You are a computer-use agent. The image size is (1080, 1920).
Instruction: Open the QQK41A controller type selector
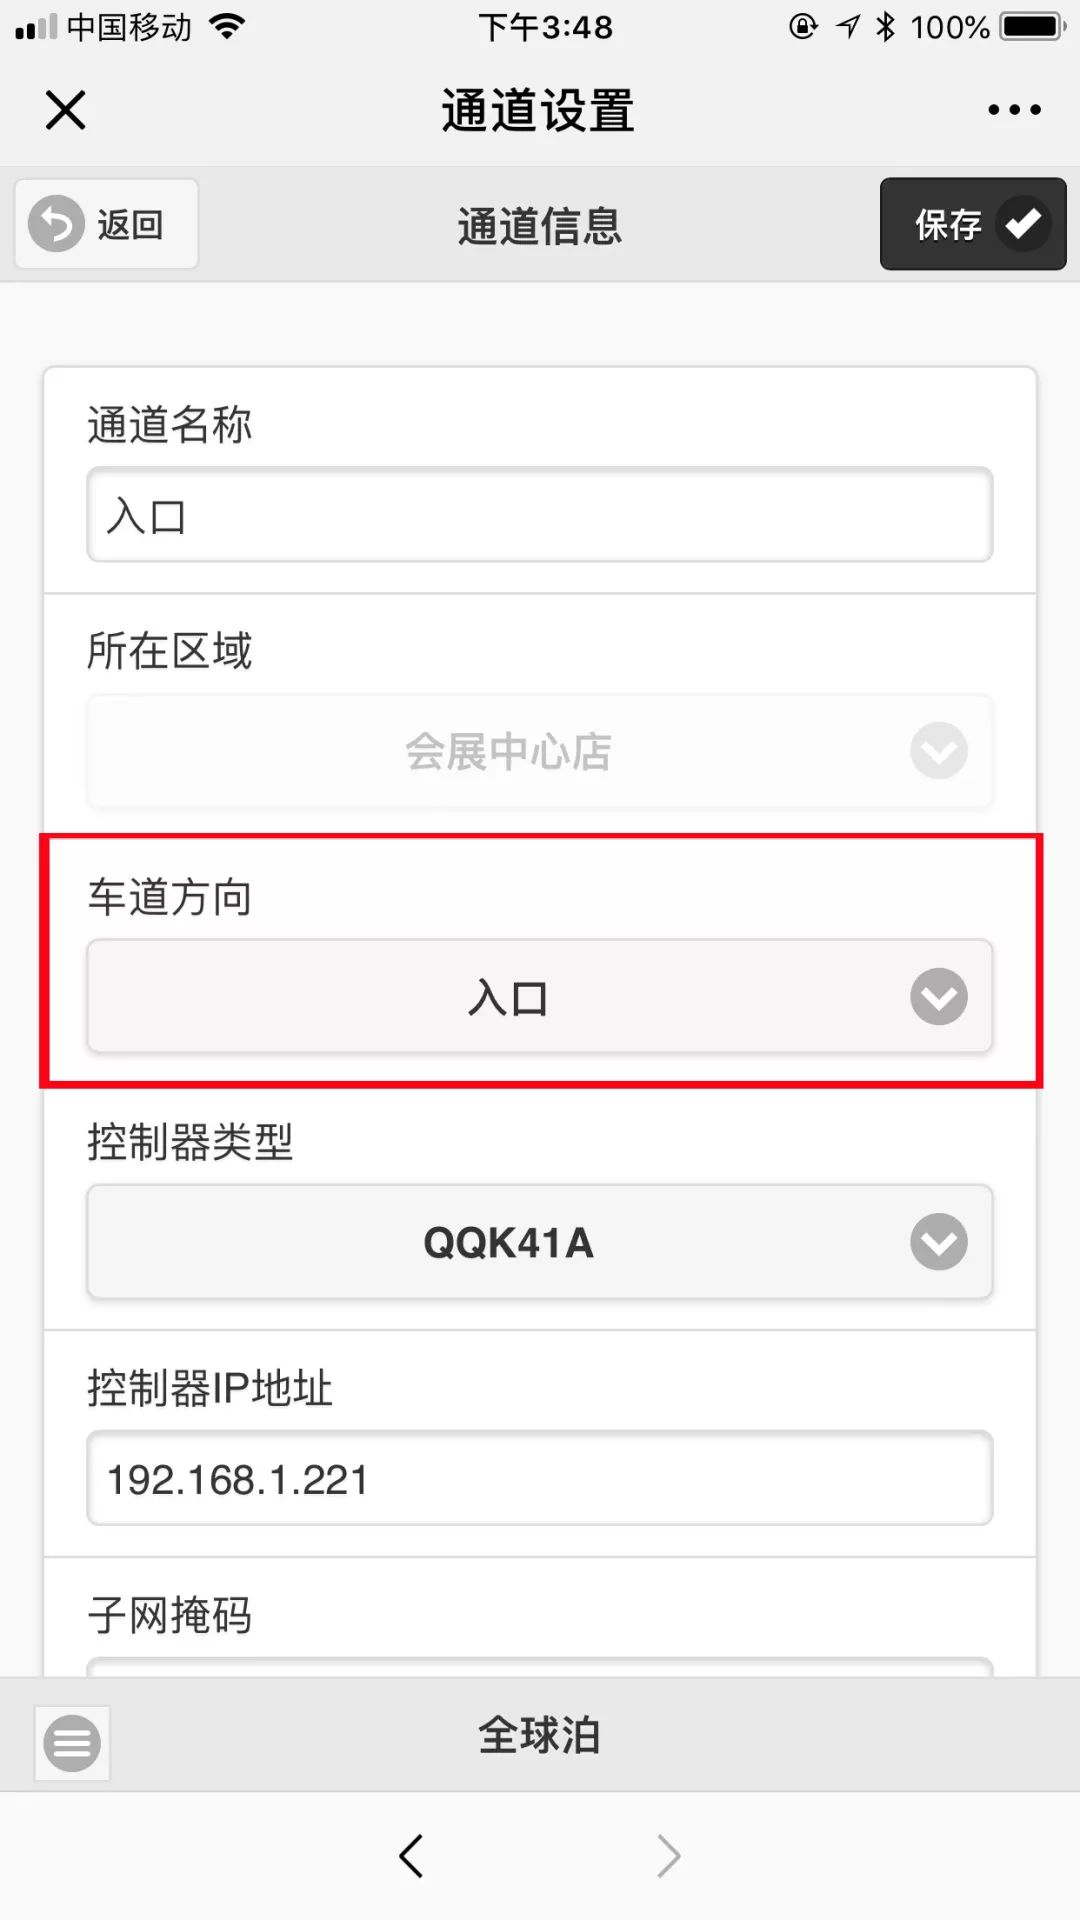coord(540,1242)
